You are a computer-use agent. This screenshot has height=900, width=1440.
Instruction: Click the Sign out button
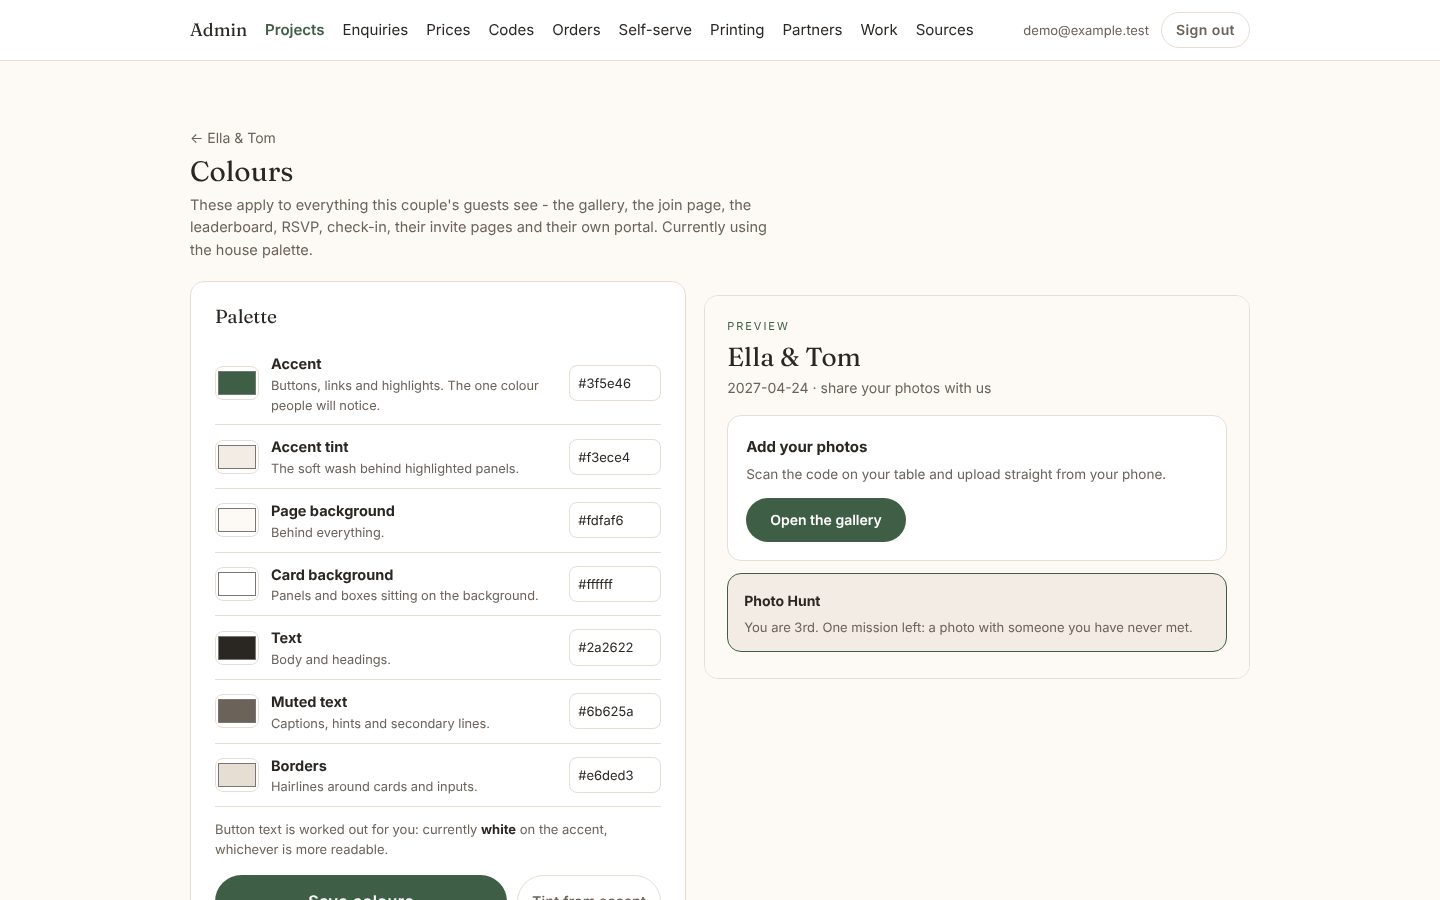(1205, 30)
